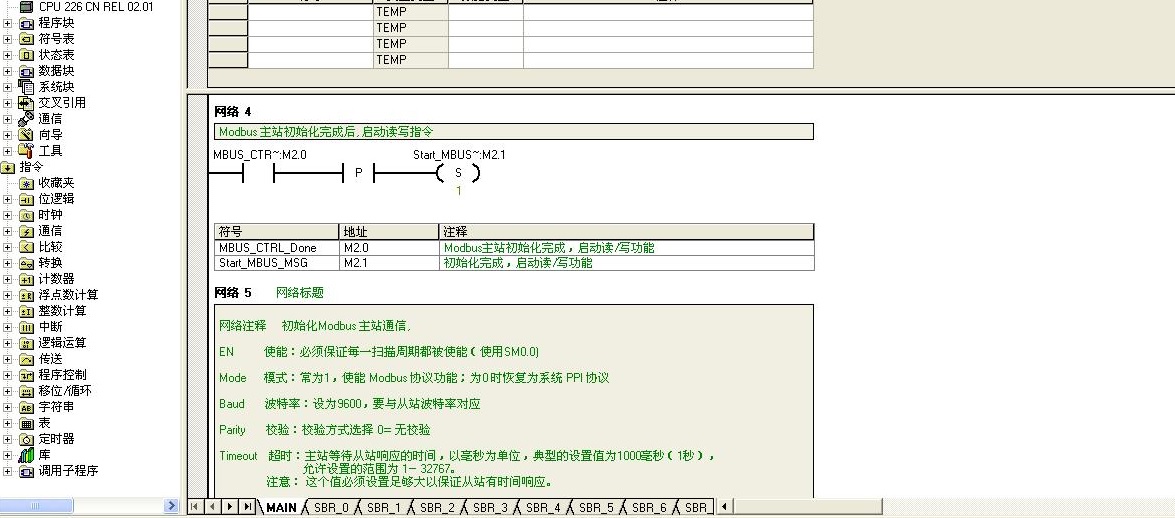Click the 网络标题 title of Network 5
This screenshot has height=518, width=1175.
click(x=300, y=292)
